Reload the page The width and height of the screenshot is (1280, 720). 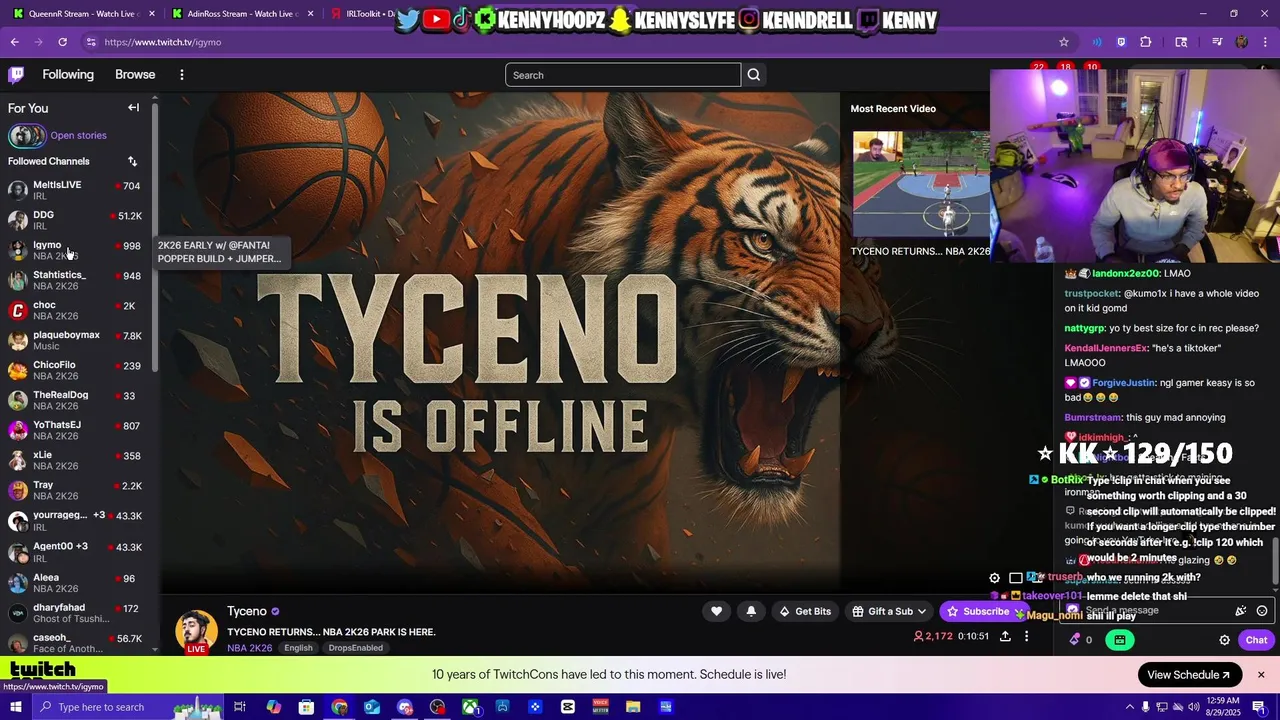62,42
